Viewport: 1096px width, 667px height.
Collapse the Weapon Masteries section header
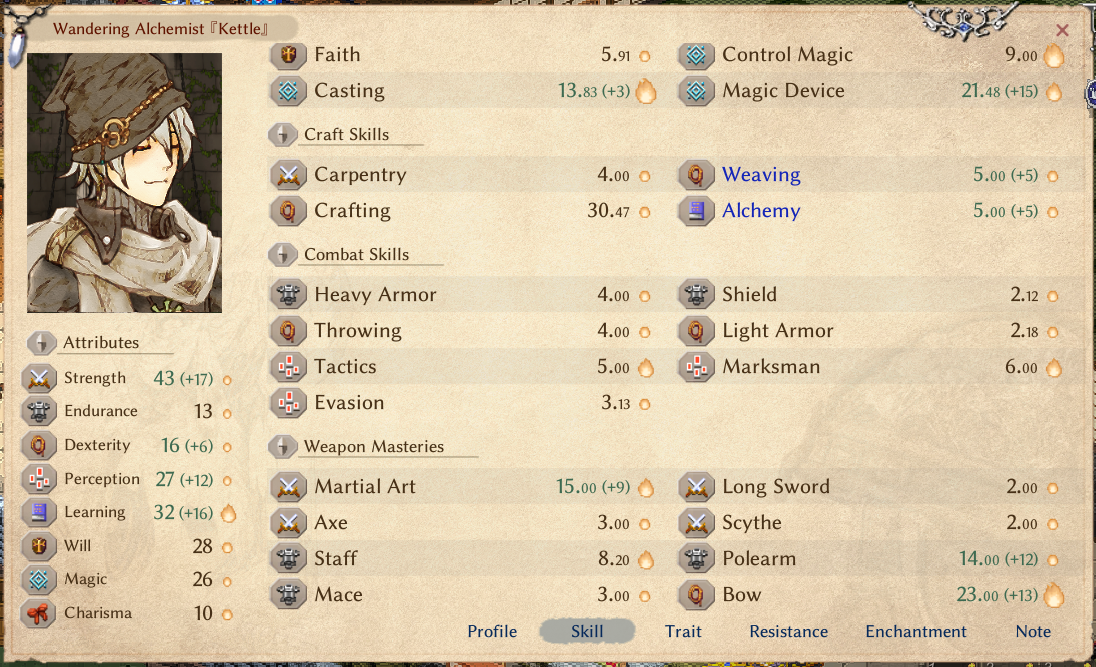point(373,446)
